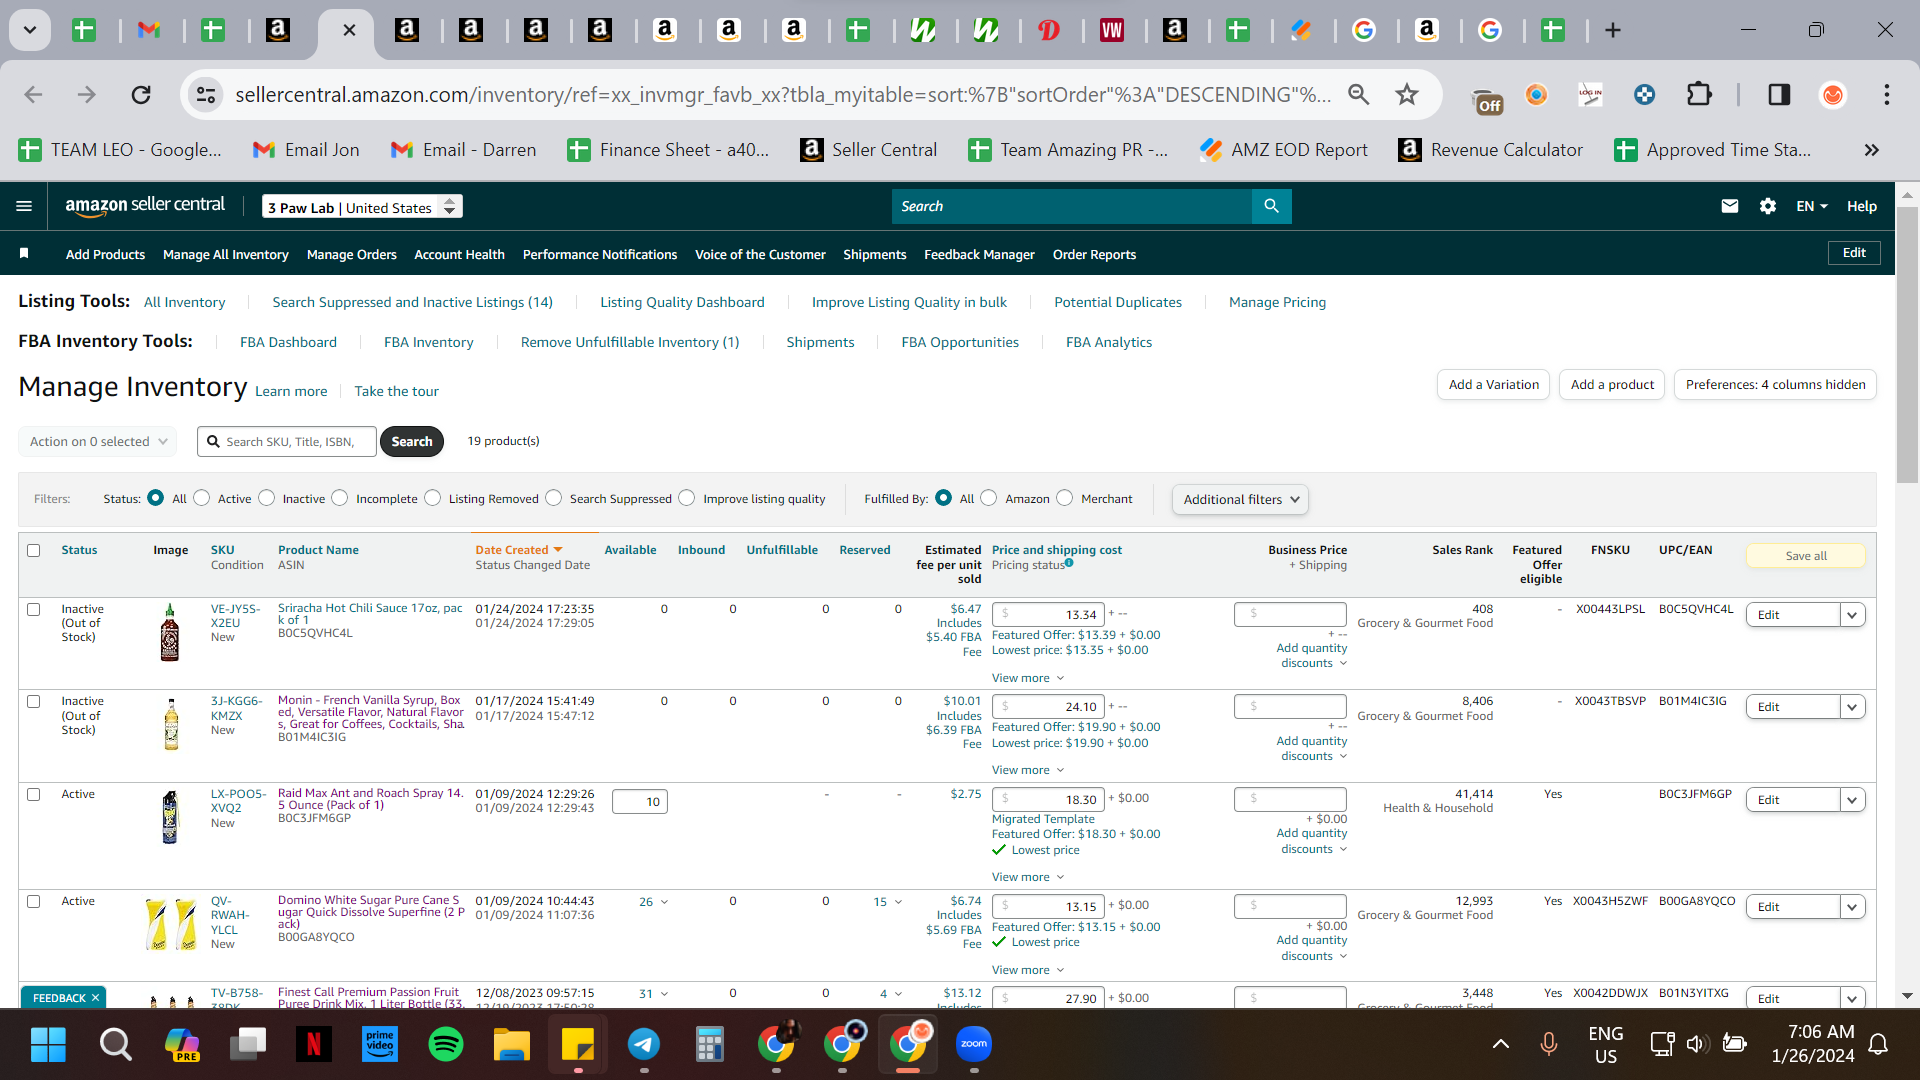
Task: Click the Sriracha Hot Chili Sauce product thumbnail
Action: (x=170, y=632)
